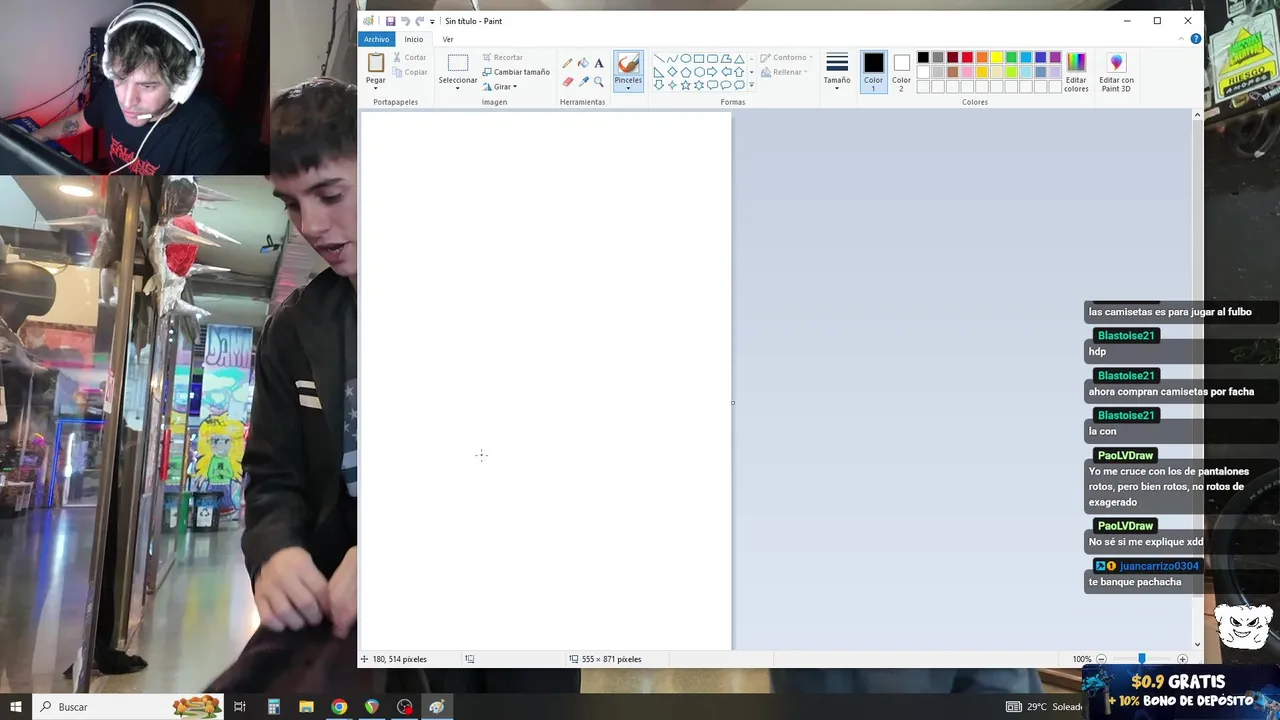Viewport: 1280px width, 720px height.
Task: Click the Save icon in quick access toolbar
Action: tap(390, 21)
